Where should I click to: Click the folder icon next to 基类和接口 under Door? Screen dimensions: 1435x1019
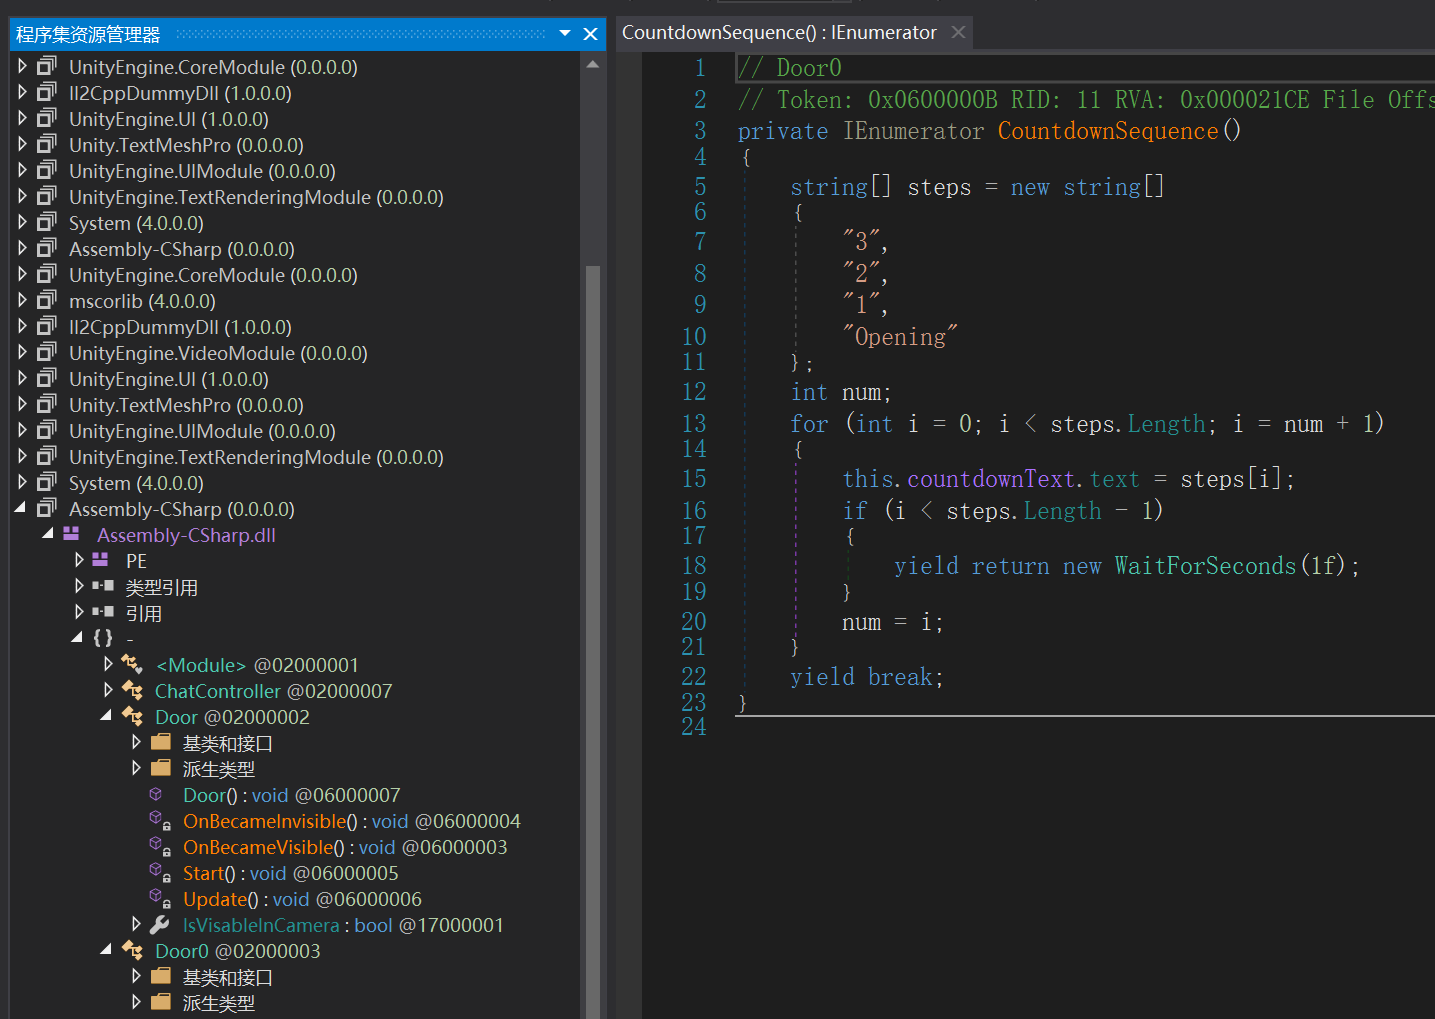pos(161,743)
